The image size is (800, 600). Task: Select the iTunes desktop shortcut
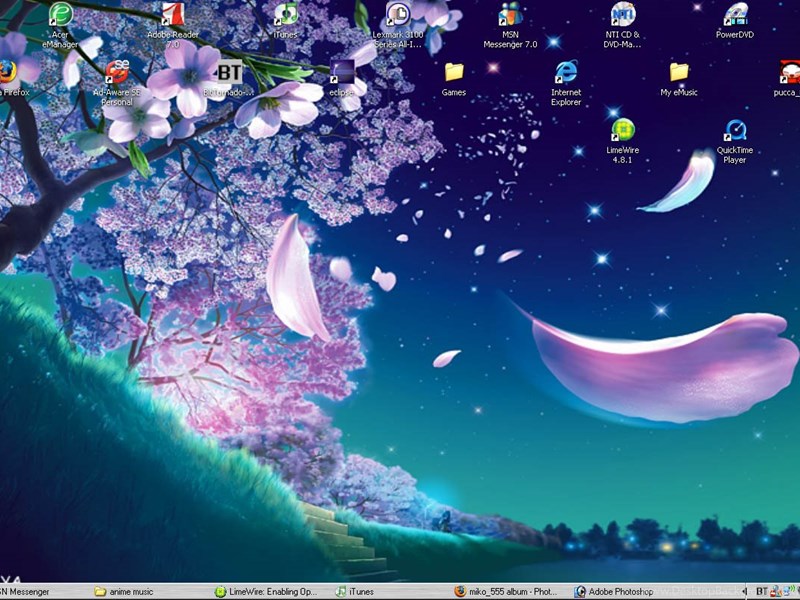[x=285, y=16]
